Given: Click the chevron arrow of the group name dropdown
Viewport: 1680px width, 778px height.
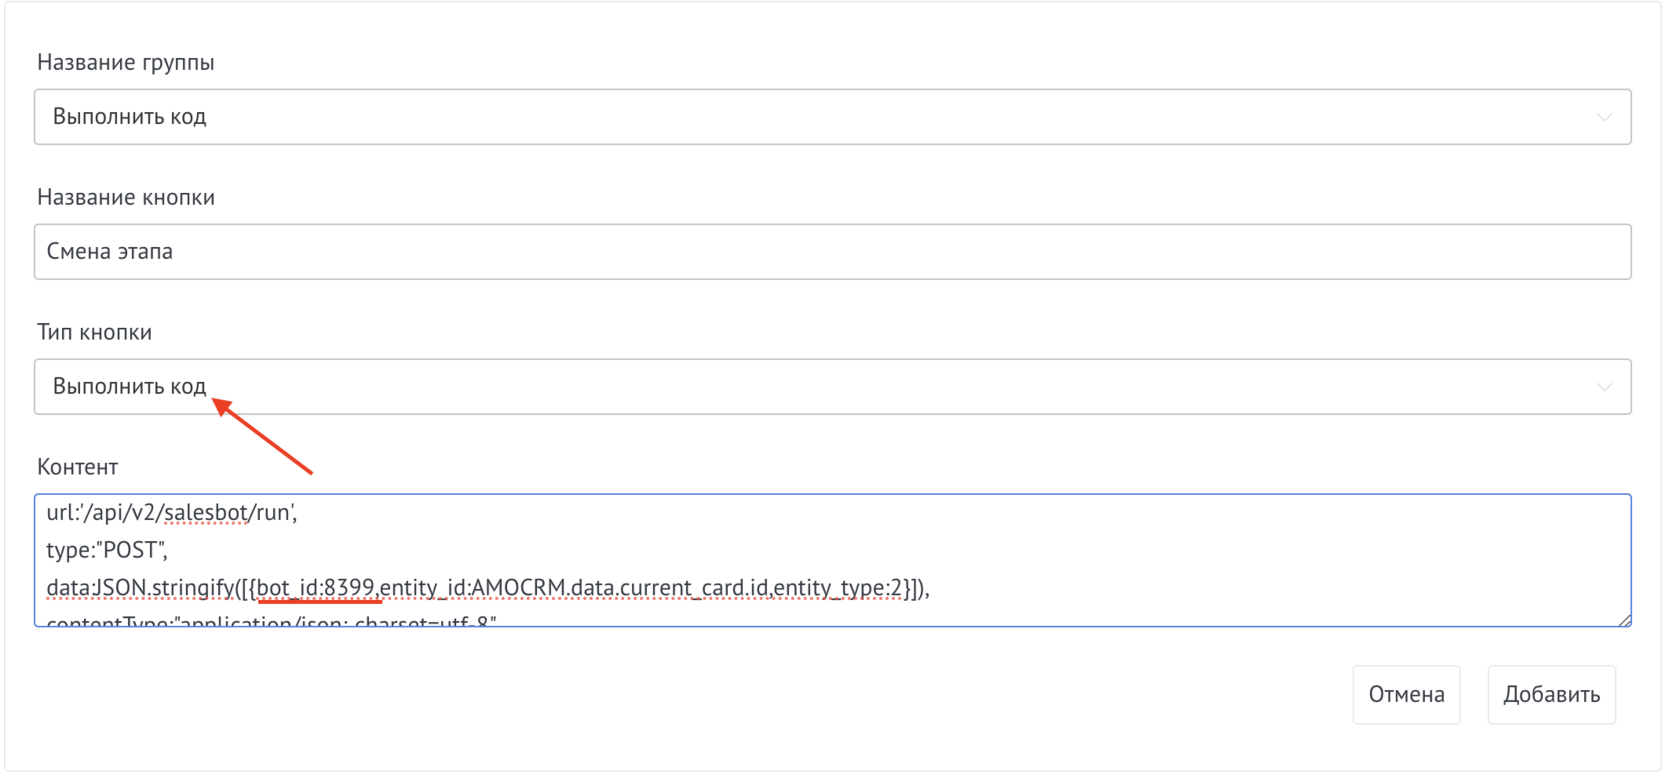Looking at the screenshot, I should coord(1603,117).
